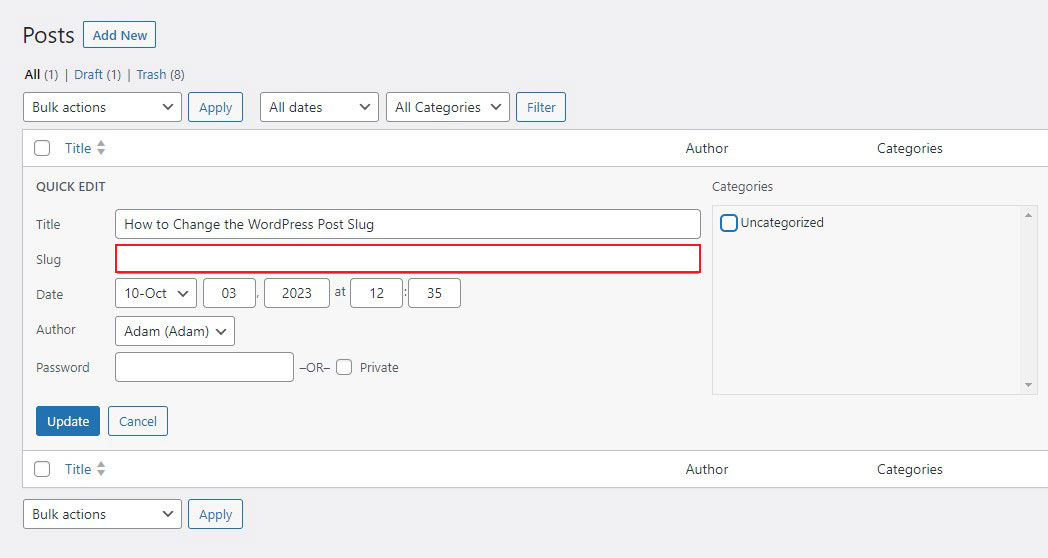Sort by Title in top header

point(78,148)
